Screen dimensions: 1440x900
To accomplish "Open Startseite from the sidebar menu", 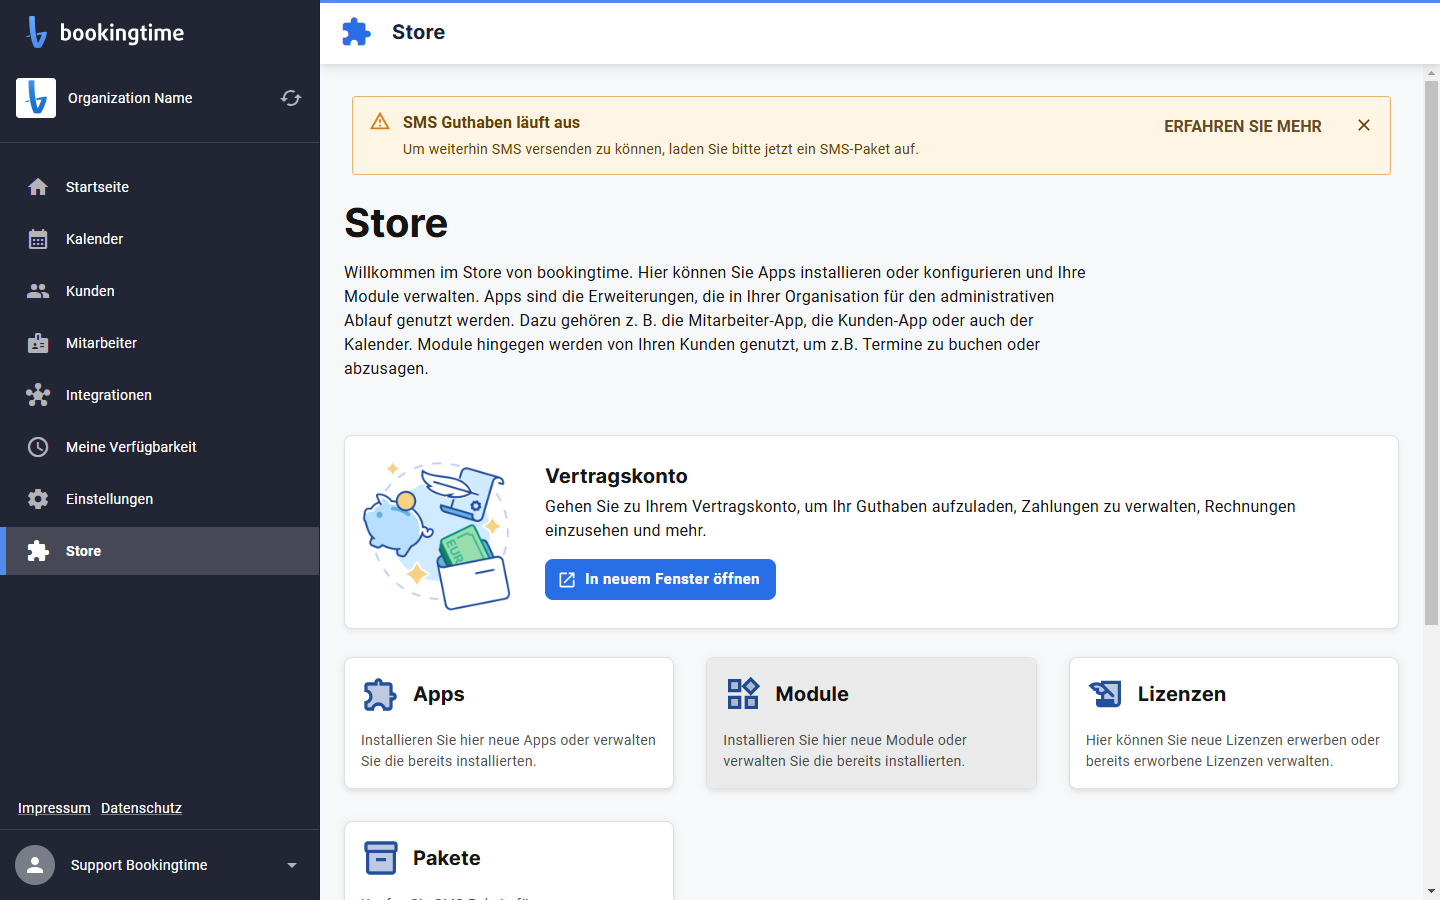I will point(160,187).
